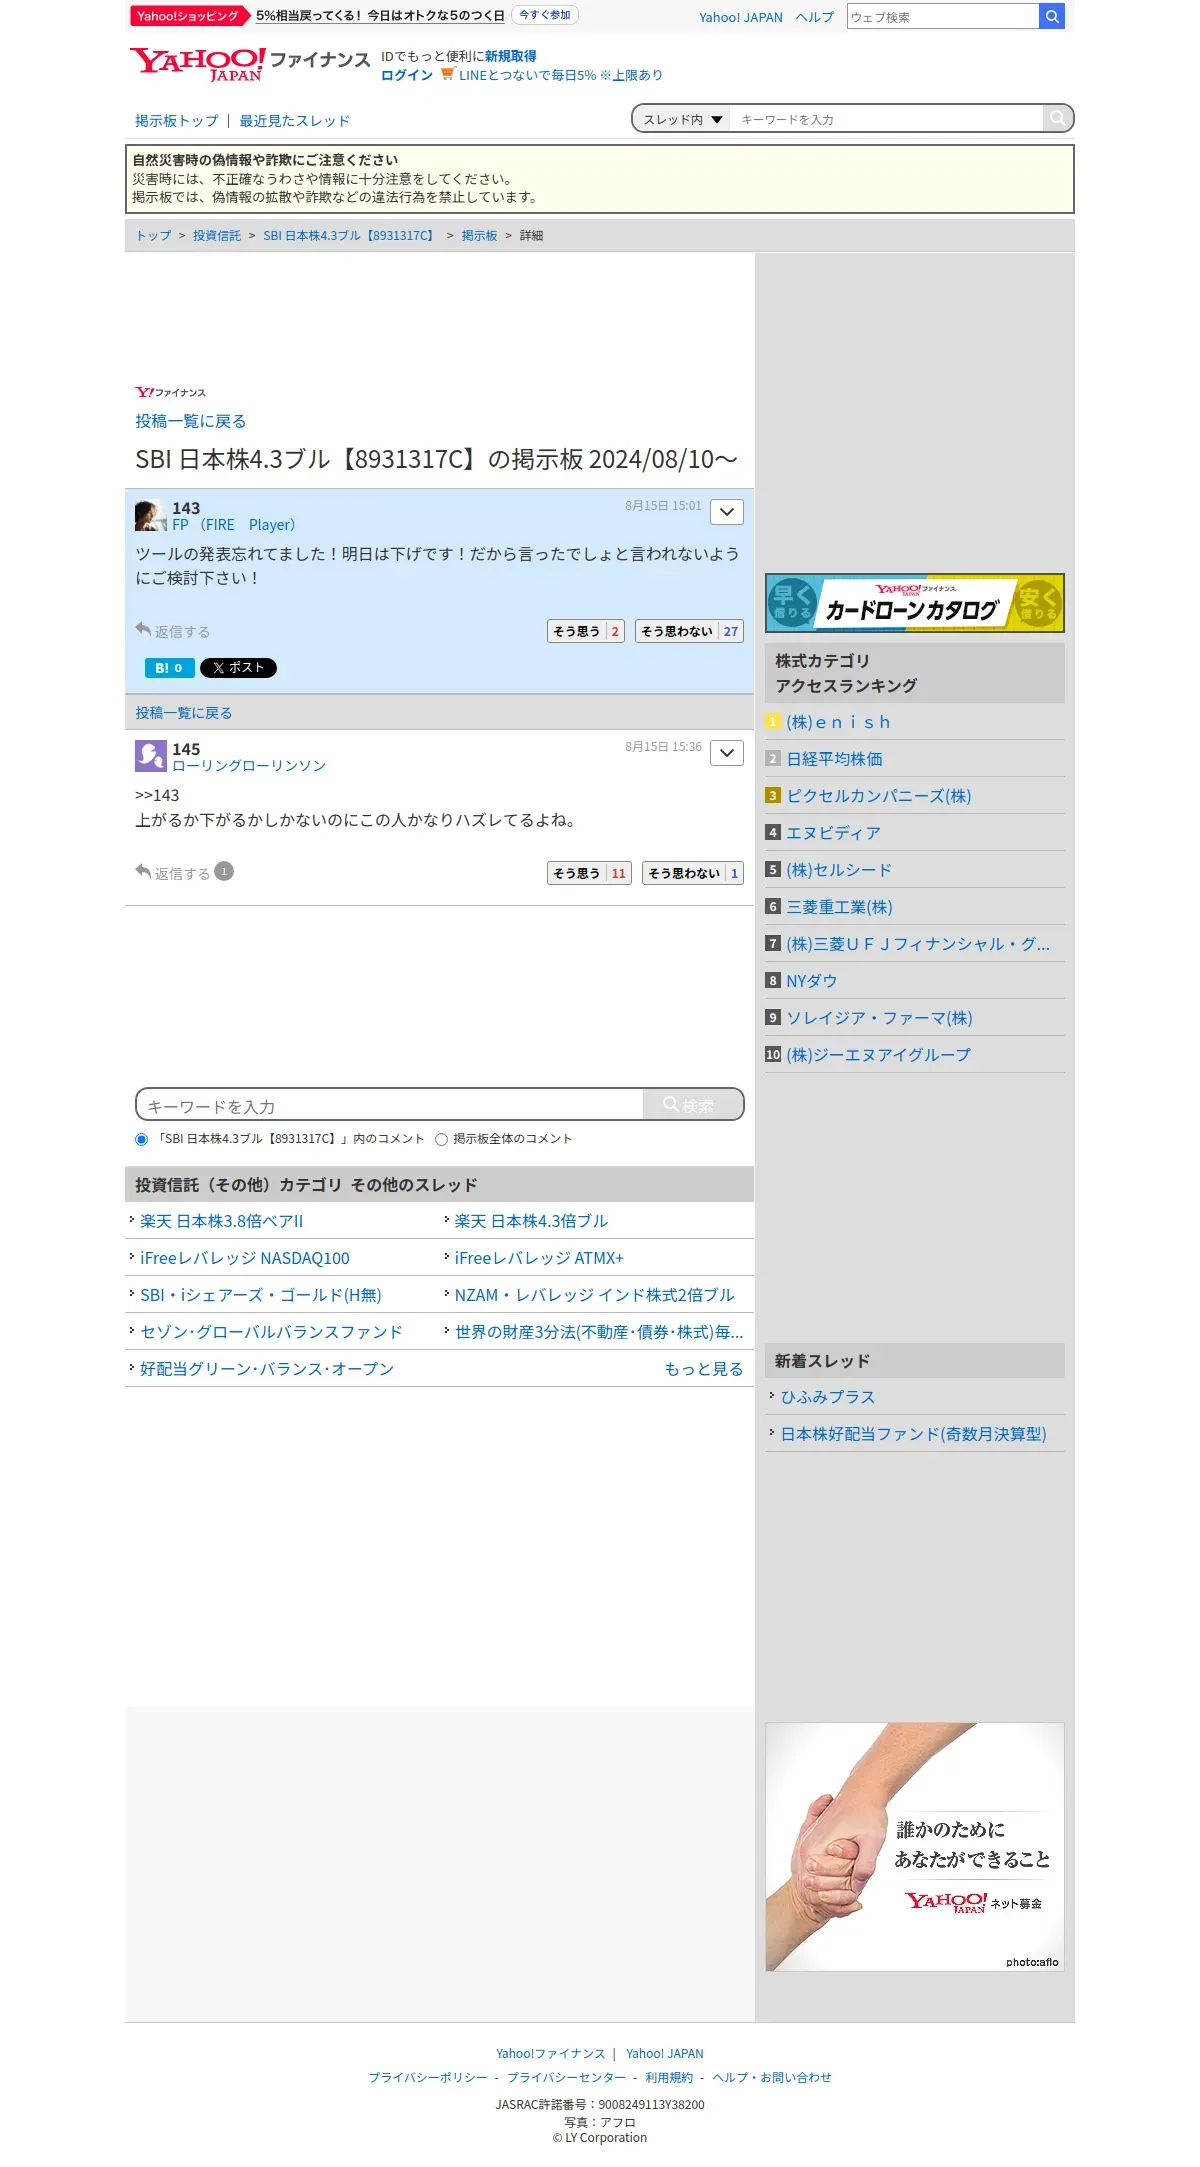Open 最近見たスレッド

click(x=294, y=121)
